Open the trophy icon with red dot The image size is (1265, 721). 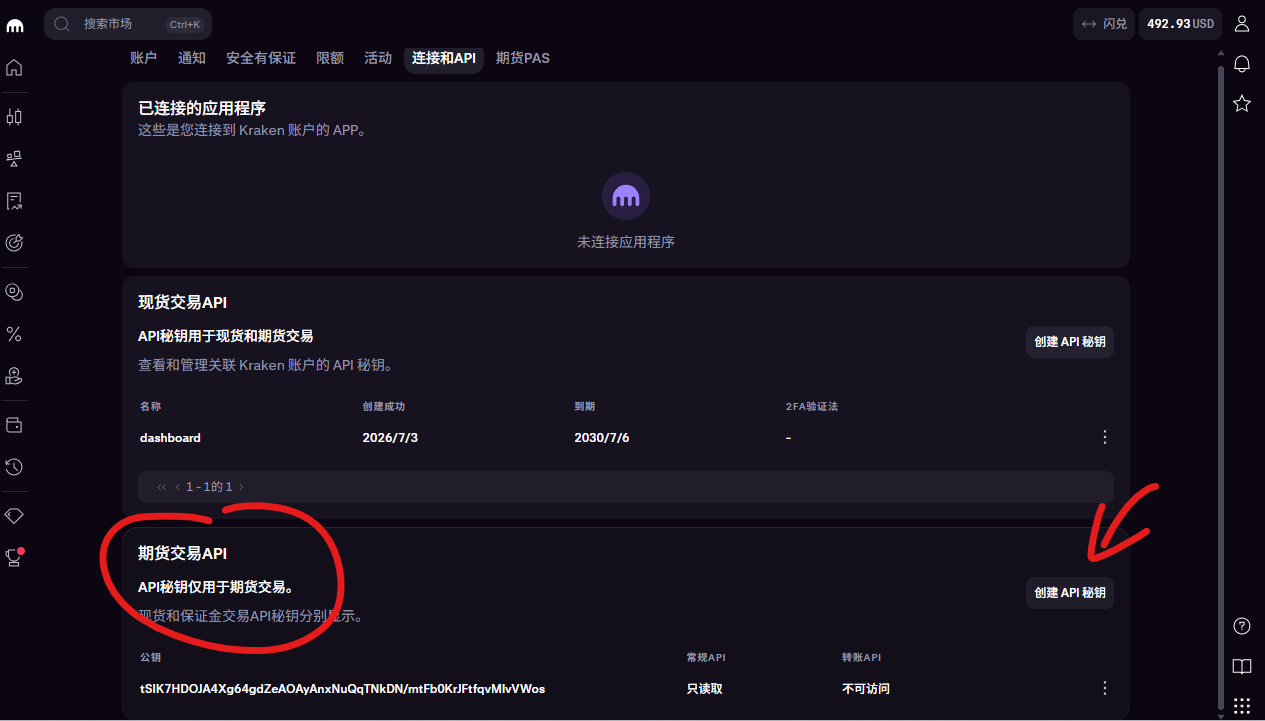coord(14,557)
